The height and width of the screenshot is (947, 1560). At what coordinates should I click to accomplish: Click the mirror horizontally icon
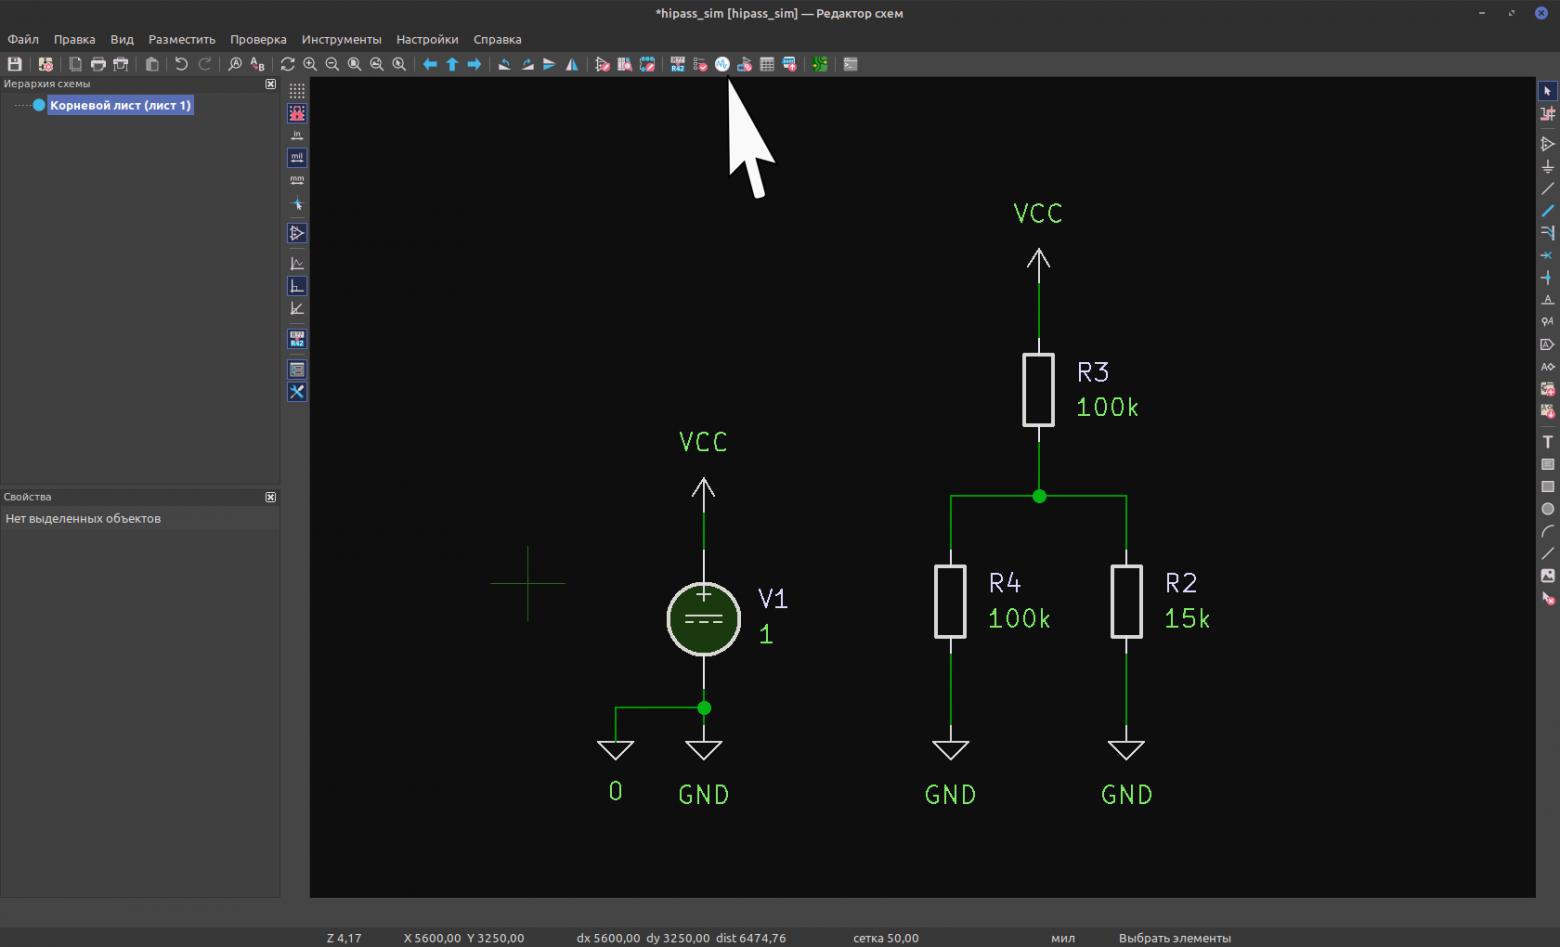pos(572,64)
